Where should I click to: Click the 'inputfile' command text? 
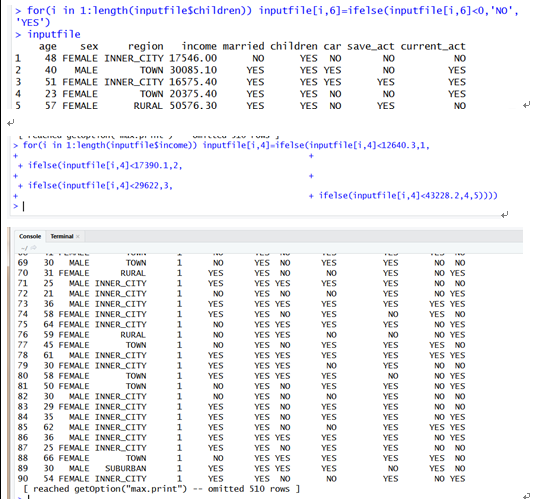(x=54, y=34)
